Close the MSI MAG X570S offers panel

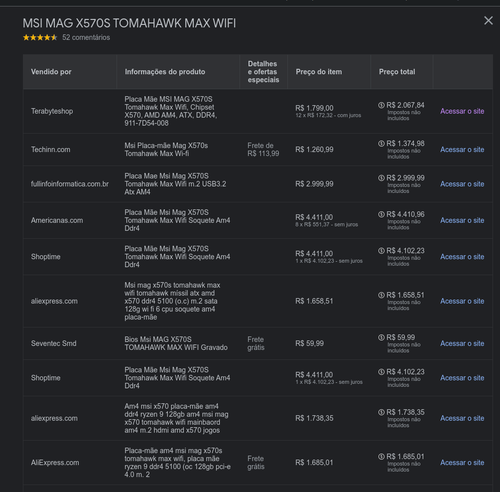(488, 21)
